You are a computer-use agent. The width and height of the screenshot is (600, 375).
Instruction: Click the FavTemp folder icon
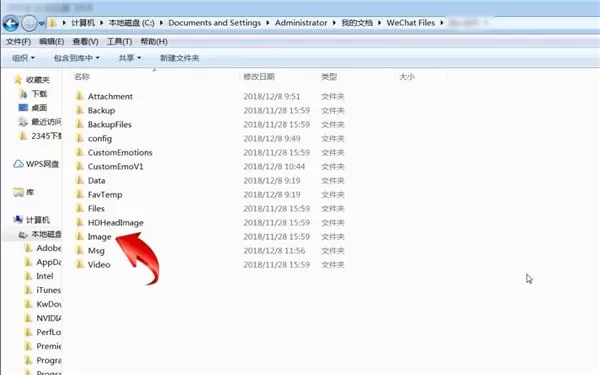[x=80, y=194]
